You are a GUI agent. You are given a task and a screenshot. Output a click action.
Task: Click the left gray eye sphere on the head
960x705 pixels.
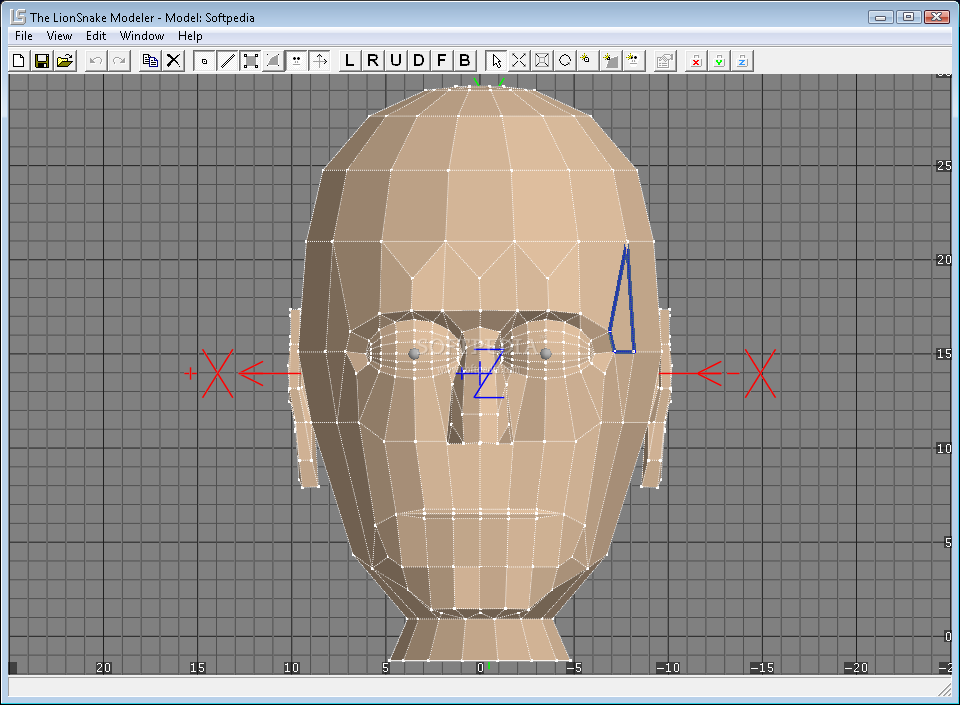click(414, 354)
